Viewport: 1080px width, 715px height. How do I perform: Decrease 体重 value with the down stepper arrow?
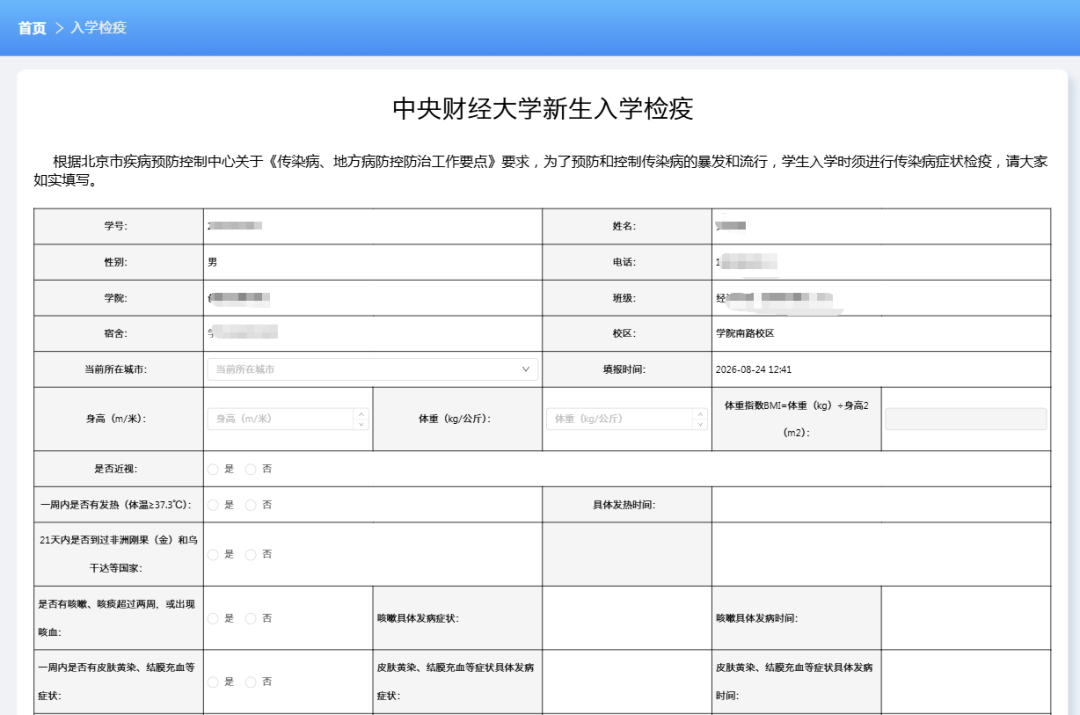tap(700, 424)
